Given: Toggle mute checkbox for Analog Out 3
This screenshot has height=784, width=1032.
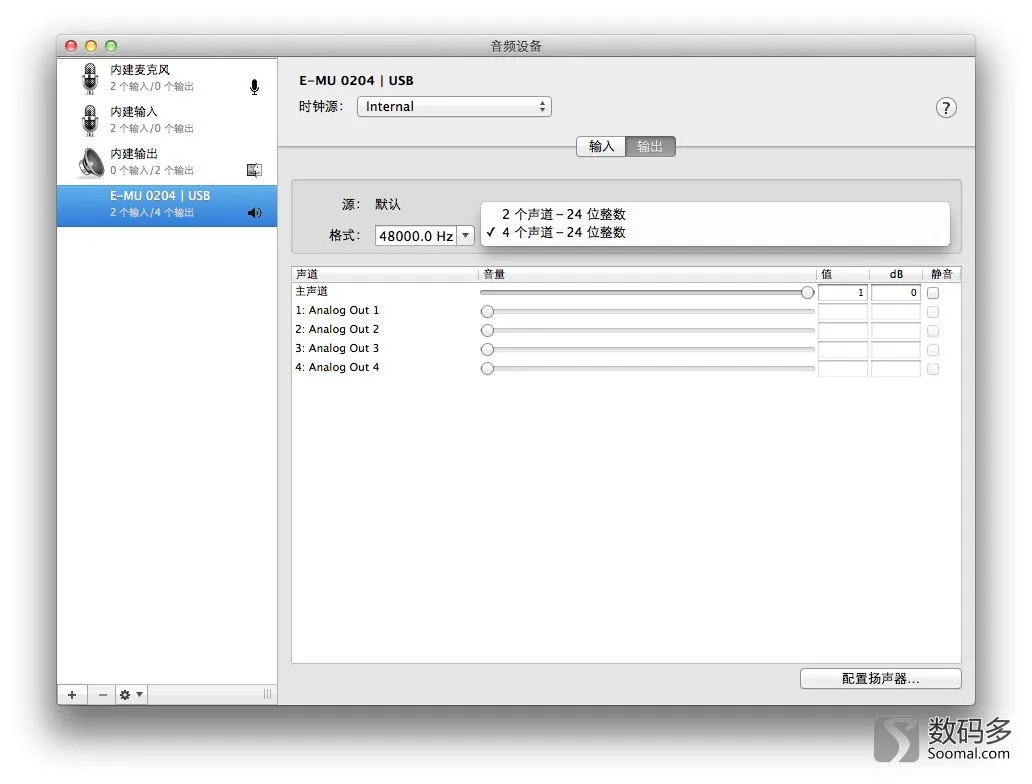Looking at the screenshot, I should (933, 350).
